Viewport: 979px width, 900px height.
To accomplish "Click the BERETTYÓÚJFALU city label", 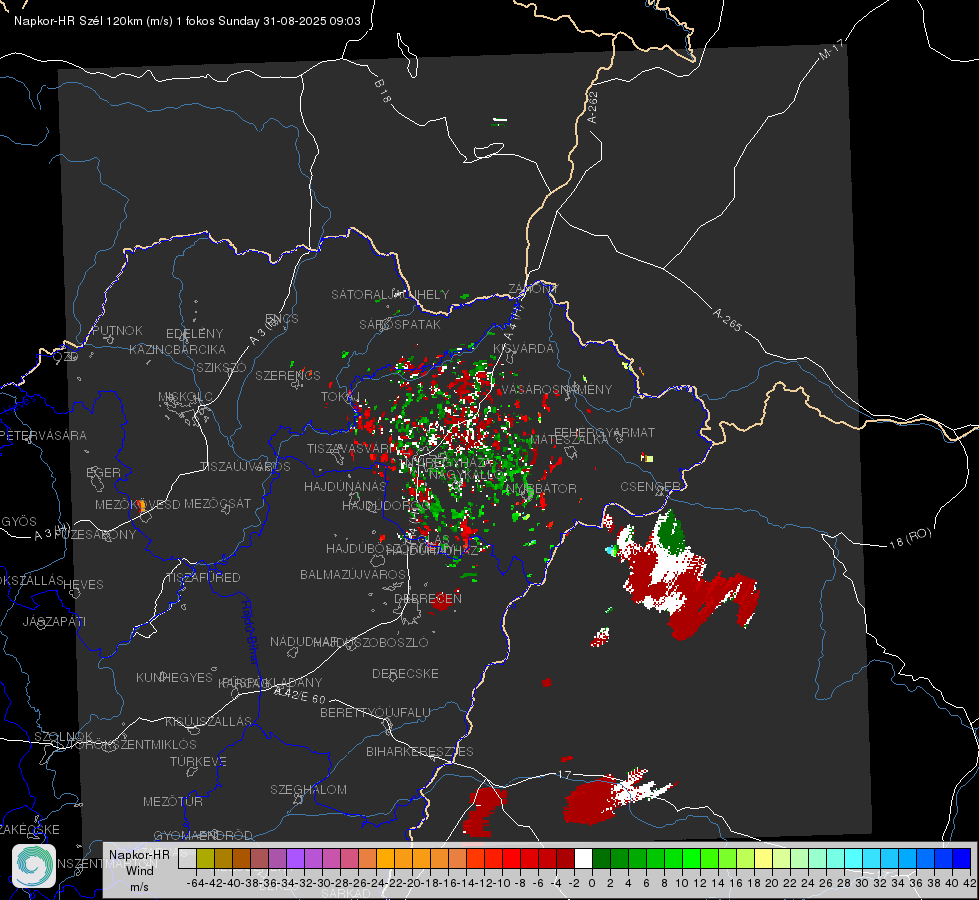I will click(375, 713).
